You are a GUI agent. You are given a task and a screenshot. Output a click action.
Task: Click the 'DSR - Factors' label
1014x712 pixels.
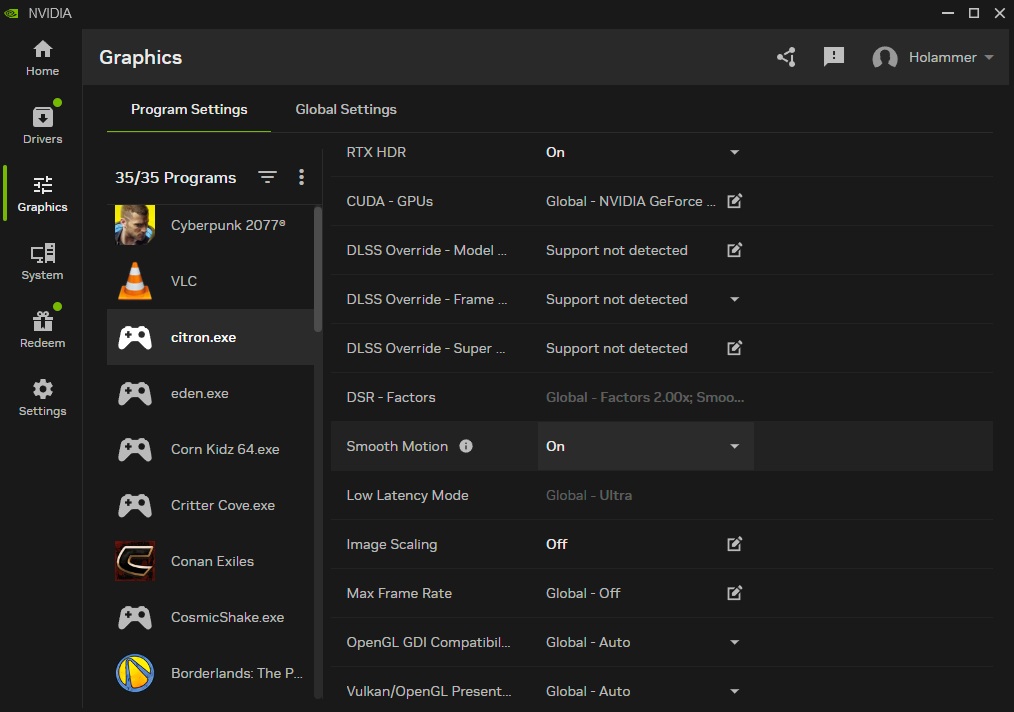pyautogui.click(x=391, y=397)
